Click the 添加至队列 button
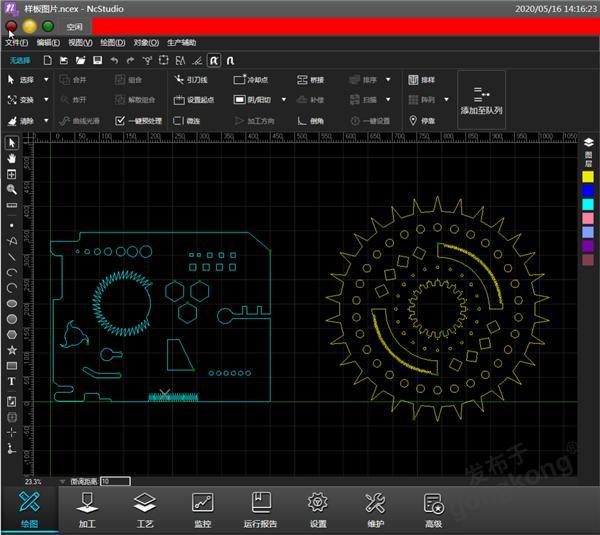This screenshot has width=600, height=535. pyautogui.click(x=481, y=100)
